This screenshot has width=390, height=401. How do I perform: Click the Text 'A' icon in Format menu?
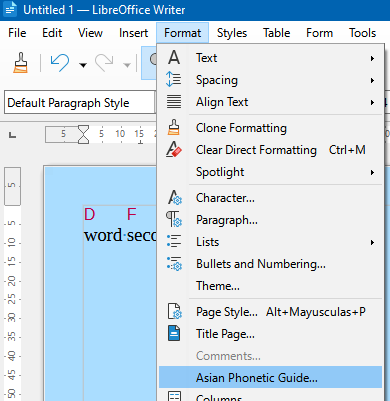[x=174, y=57]
